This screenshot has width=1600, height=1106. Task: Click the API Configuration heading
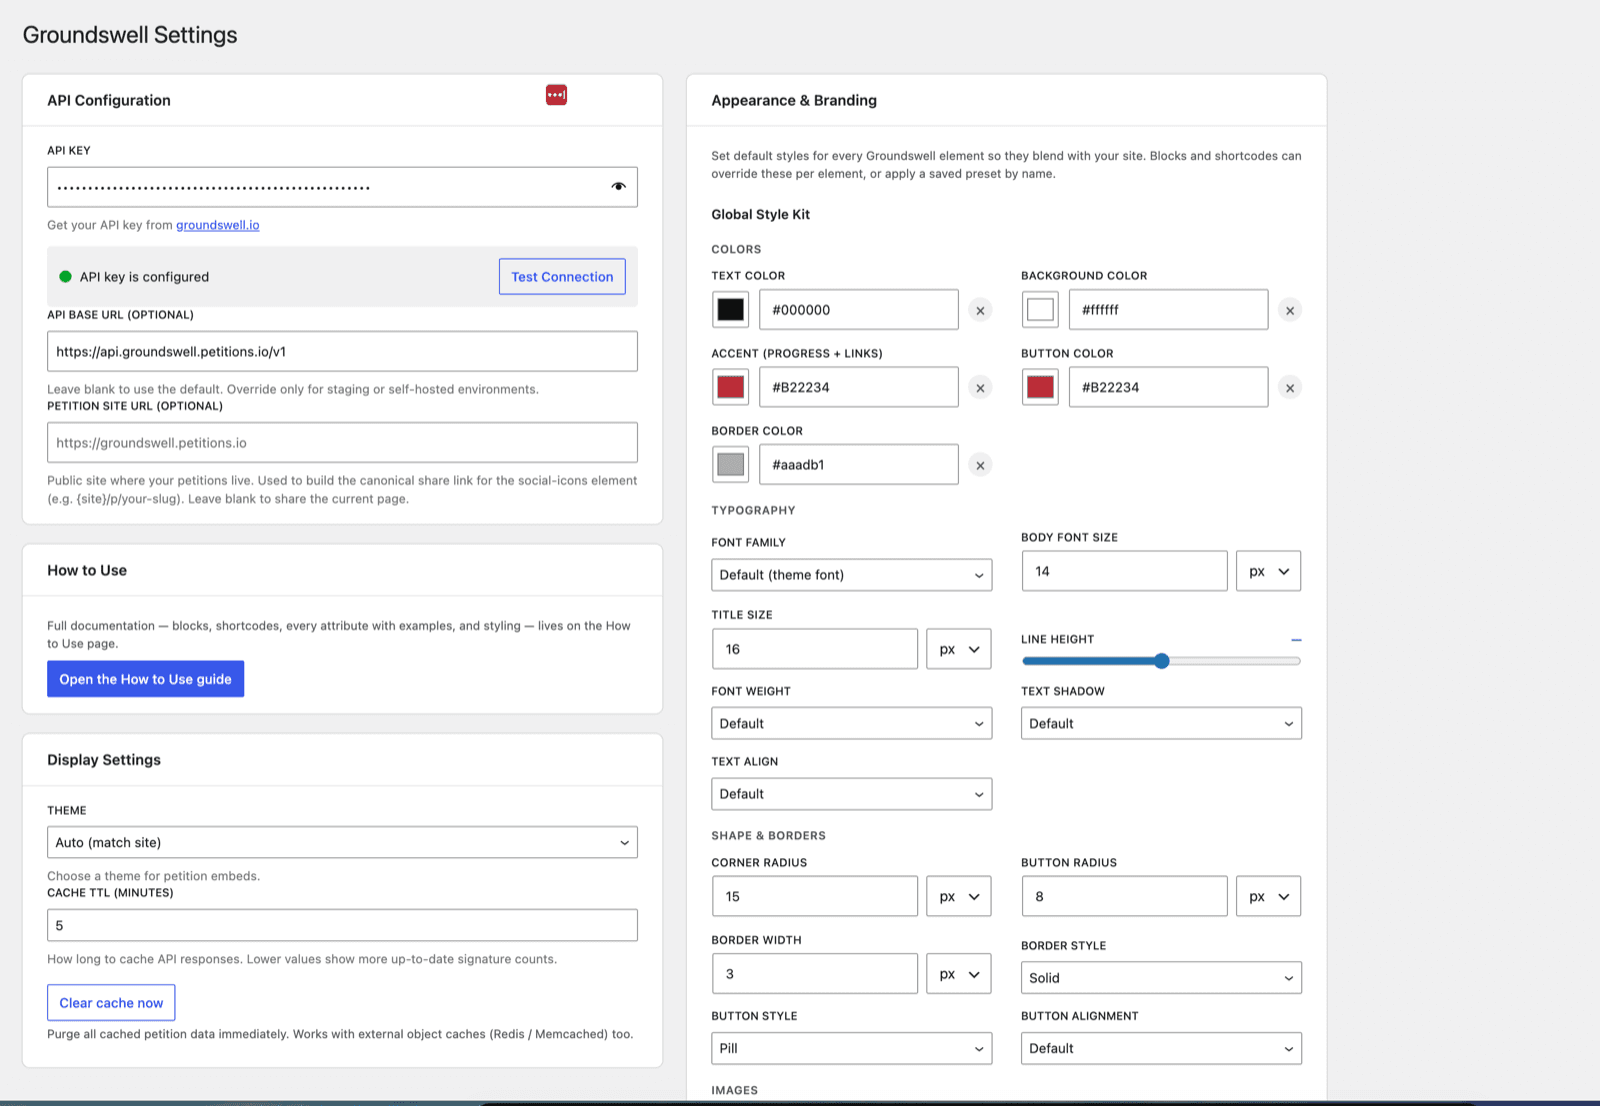click(109, 100)
